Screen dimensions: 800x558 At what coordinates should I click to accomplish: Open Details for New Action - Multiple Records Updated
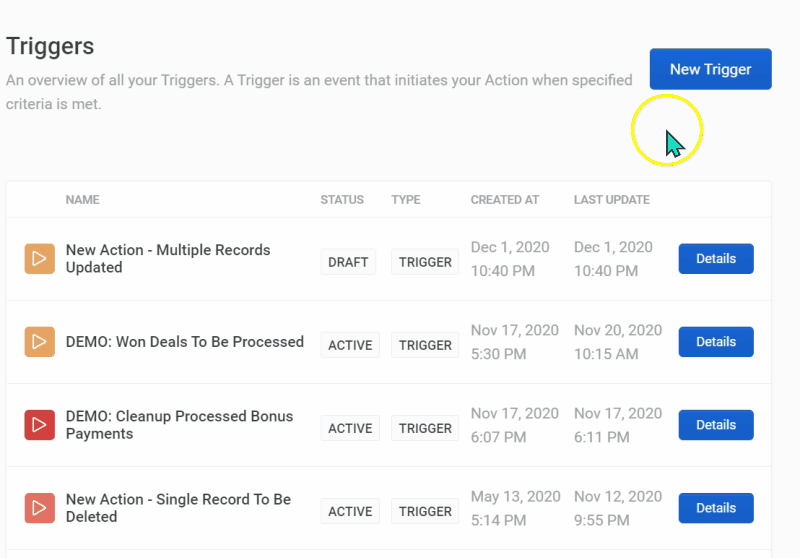click(715, 259)
